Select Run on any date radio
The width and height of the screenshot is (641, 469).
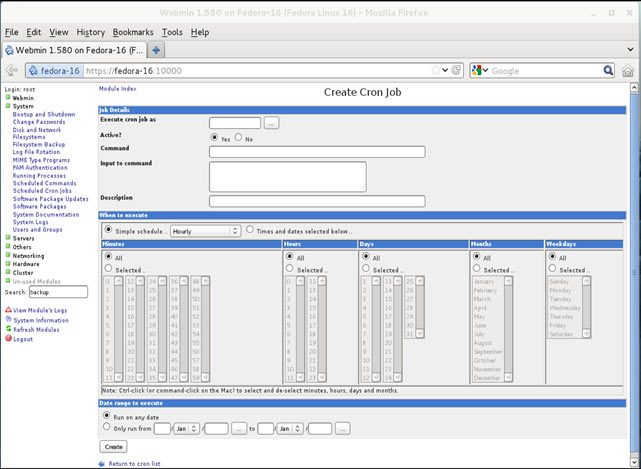coord(107,415)
